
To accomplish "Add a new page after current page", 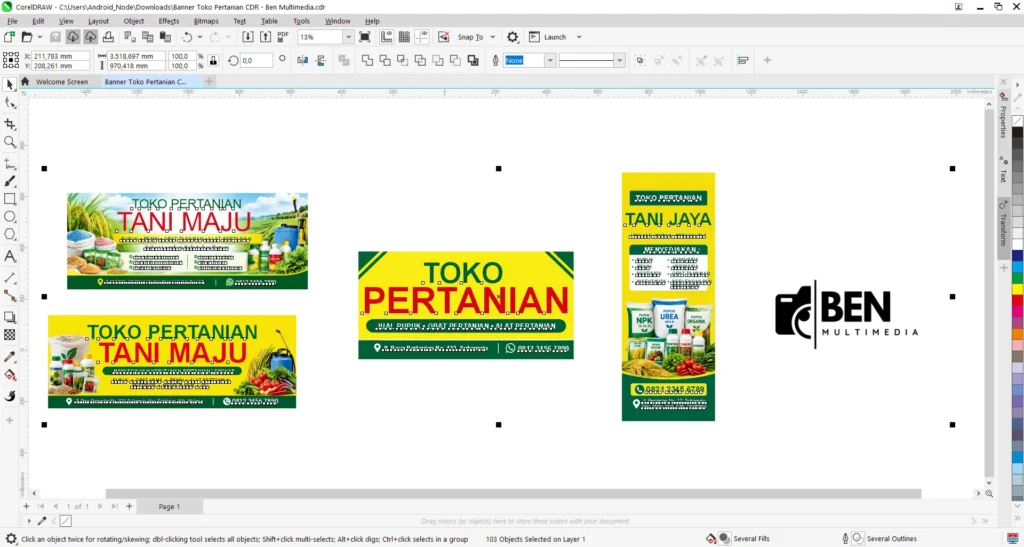I will coord(129,507).
